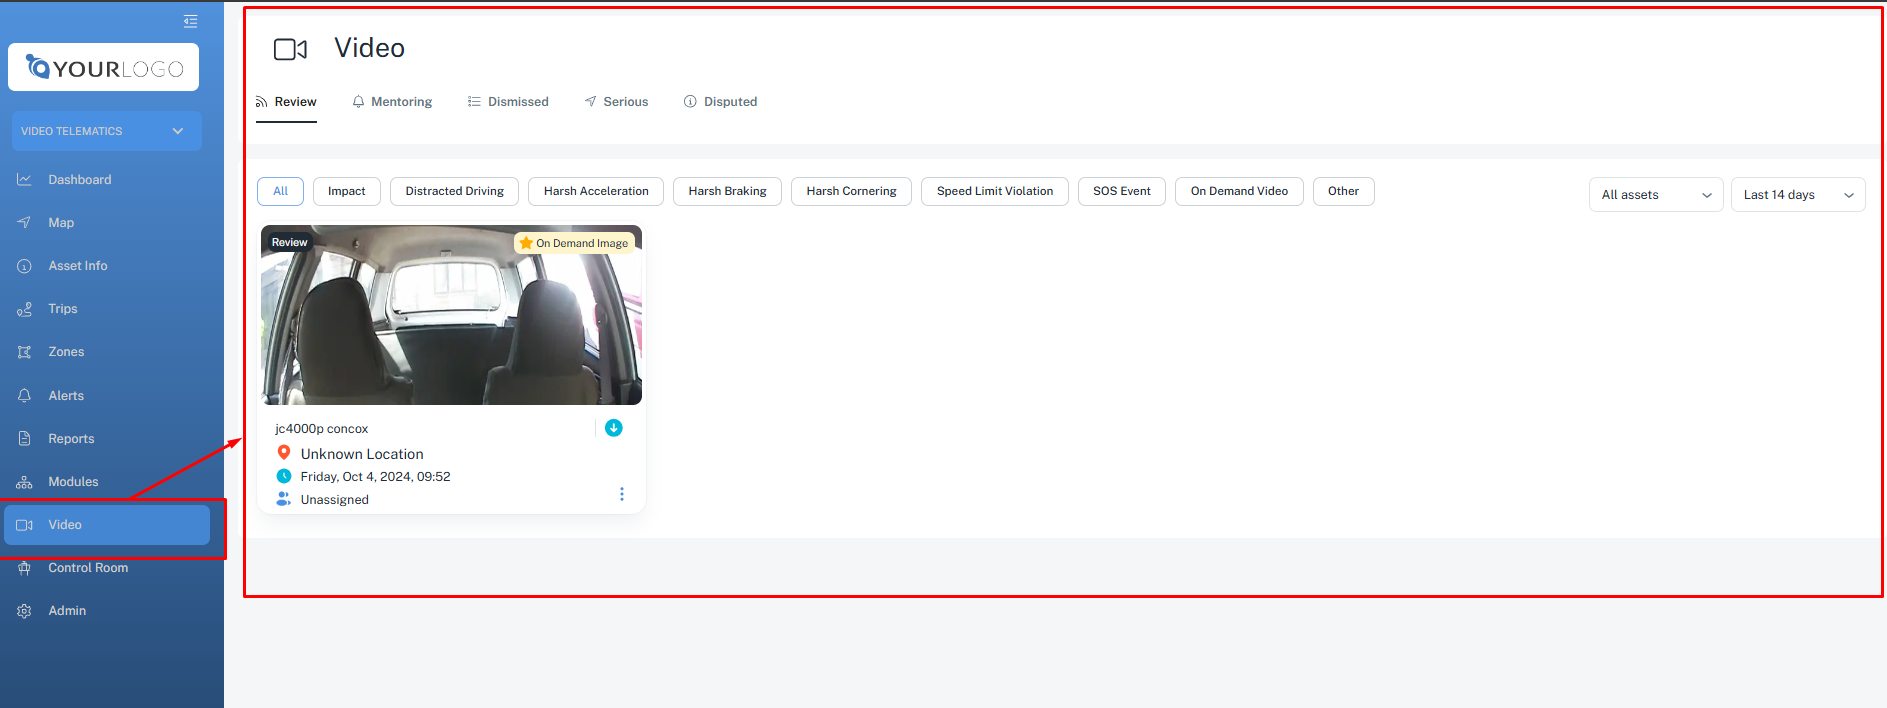Filter by On Demand Video
The image size is (1887, 708).
(1239, 191)
